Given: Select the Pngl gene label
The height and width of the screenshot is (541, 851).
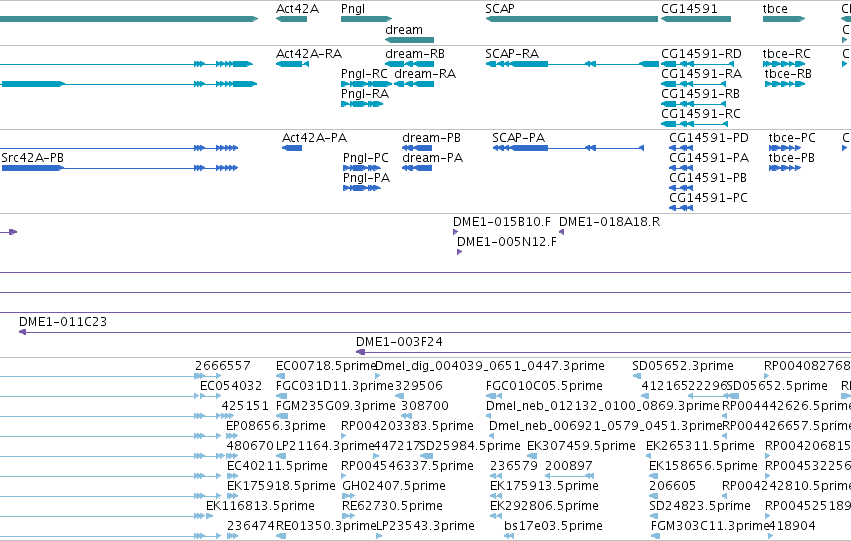Looking at the screenshot, I should tap(353, 9).
